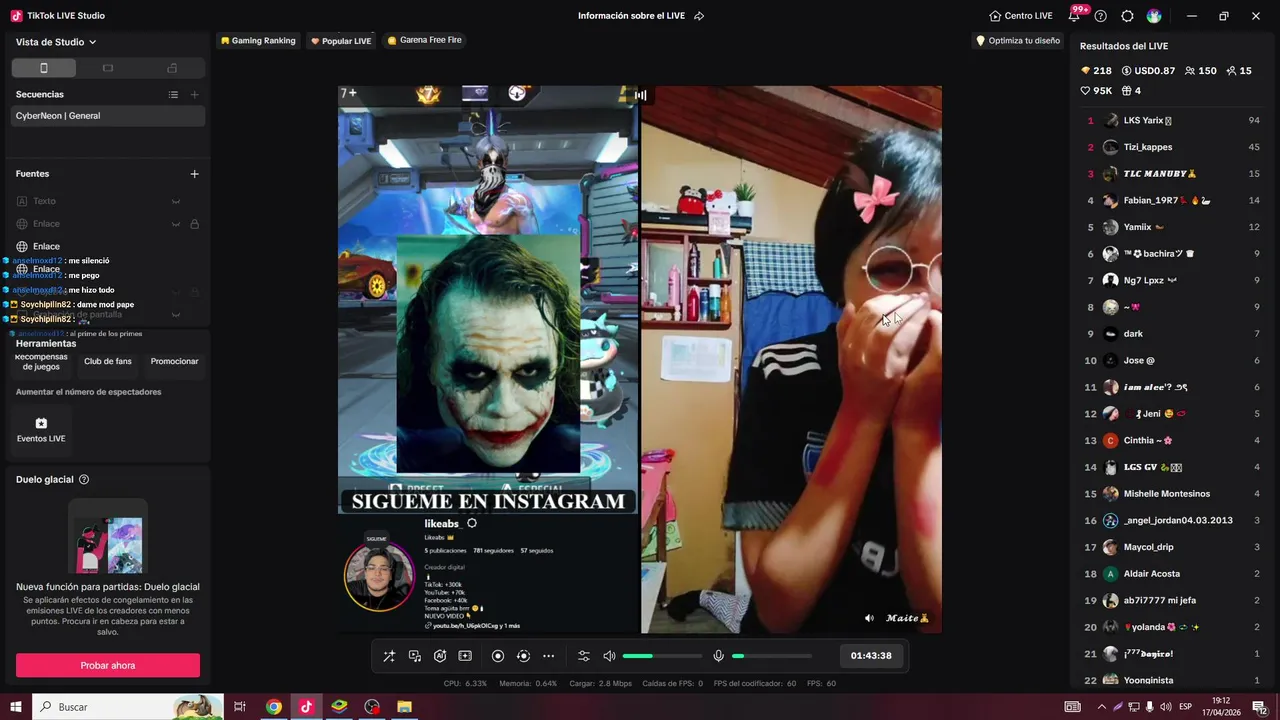Click the record button icon
This screenshot has height=720, width=1280.
498,656
